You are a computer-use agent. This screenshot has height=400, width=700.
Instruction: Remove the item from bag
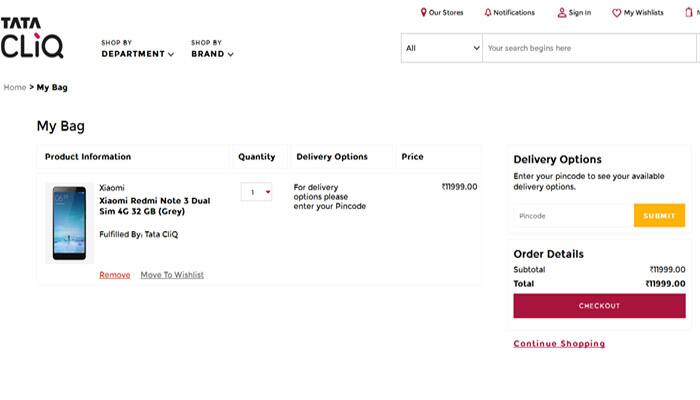[x=115, y=275]
